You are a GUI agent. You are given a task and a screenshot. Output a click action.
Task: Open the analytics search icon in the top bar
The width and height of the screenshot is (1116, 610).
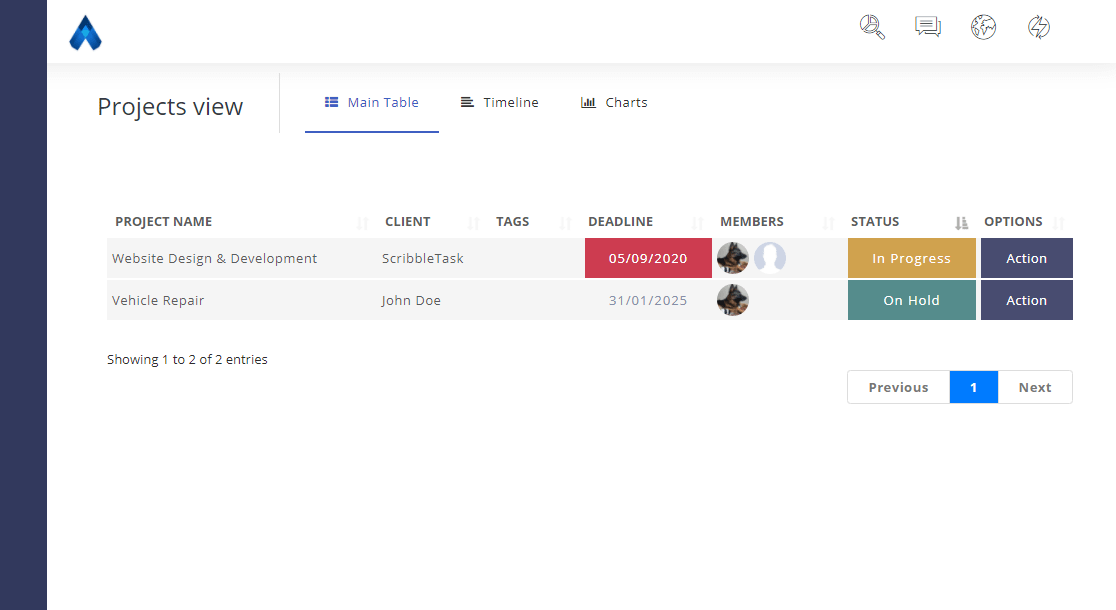click(x=871, y=27)
